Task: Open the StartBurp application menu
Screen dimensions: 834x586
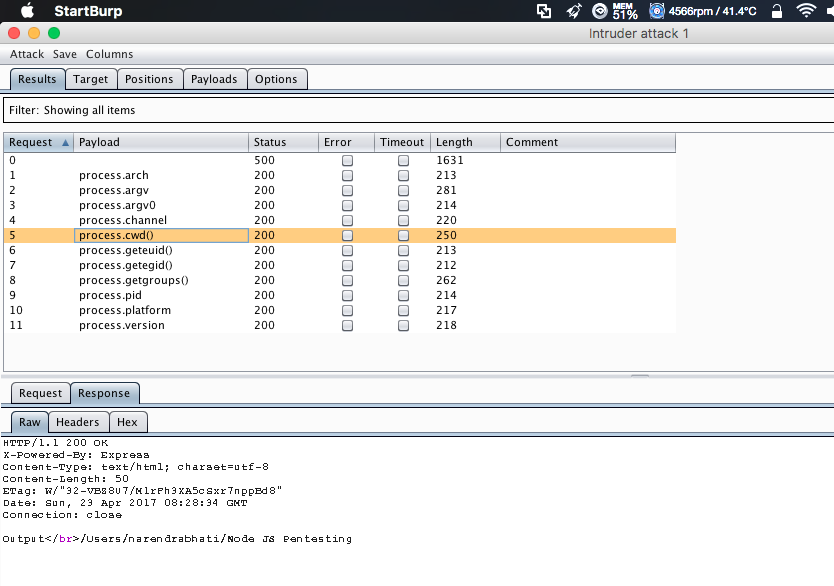Action: (88, 11)
